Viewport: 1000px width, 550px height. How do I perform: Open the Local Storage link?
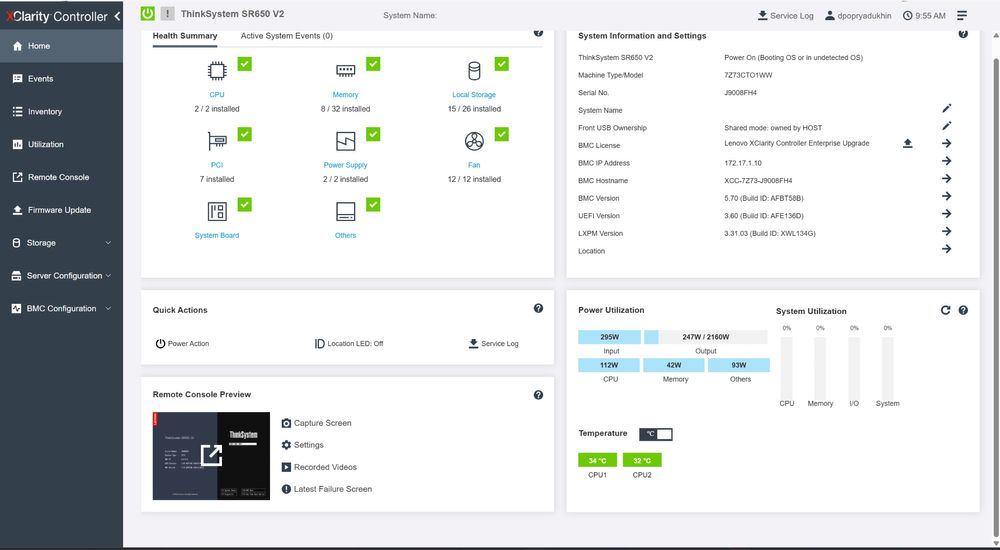474,94
